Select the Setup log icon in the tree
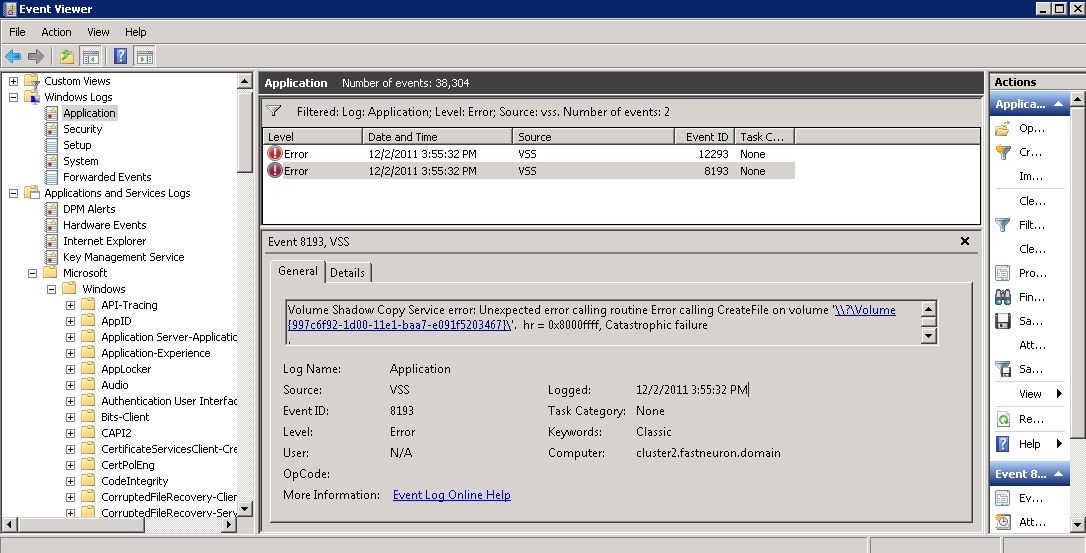This screenshot has height=553, width=1086. pos(51,145)
